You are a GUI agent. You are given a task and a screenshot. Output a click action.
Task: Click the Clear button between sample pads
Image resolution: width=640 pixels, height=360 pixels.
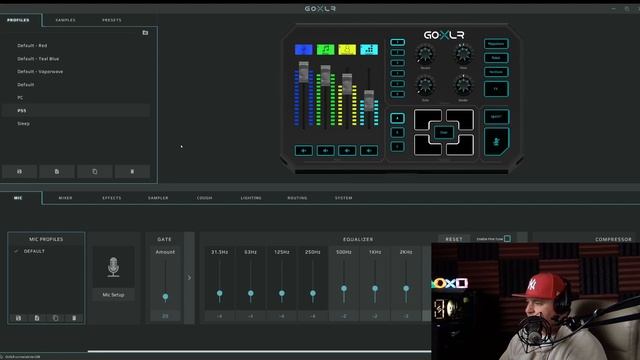[x=444, y=132]
